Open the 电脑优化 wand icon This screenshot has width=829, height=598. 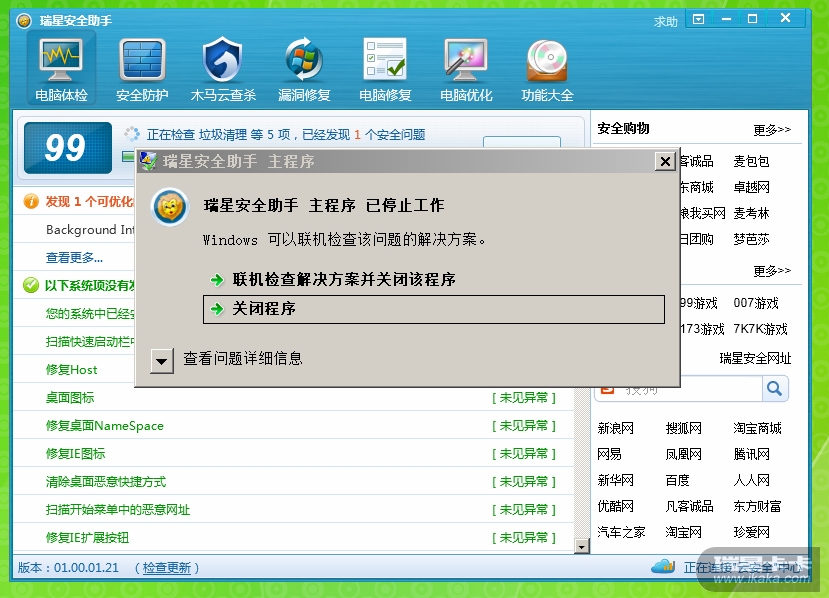point(466,69)
